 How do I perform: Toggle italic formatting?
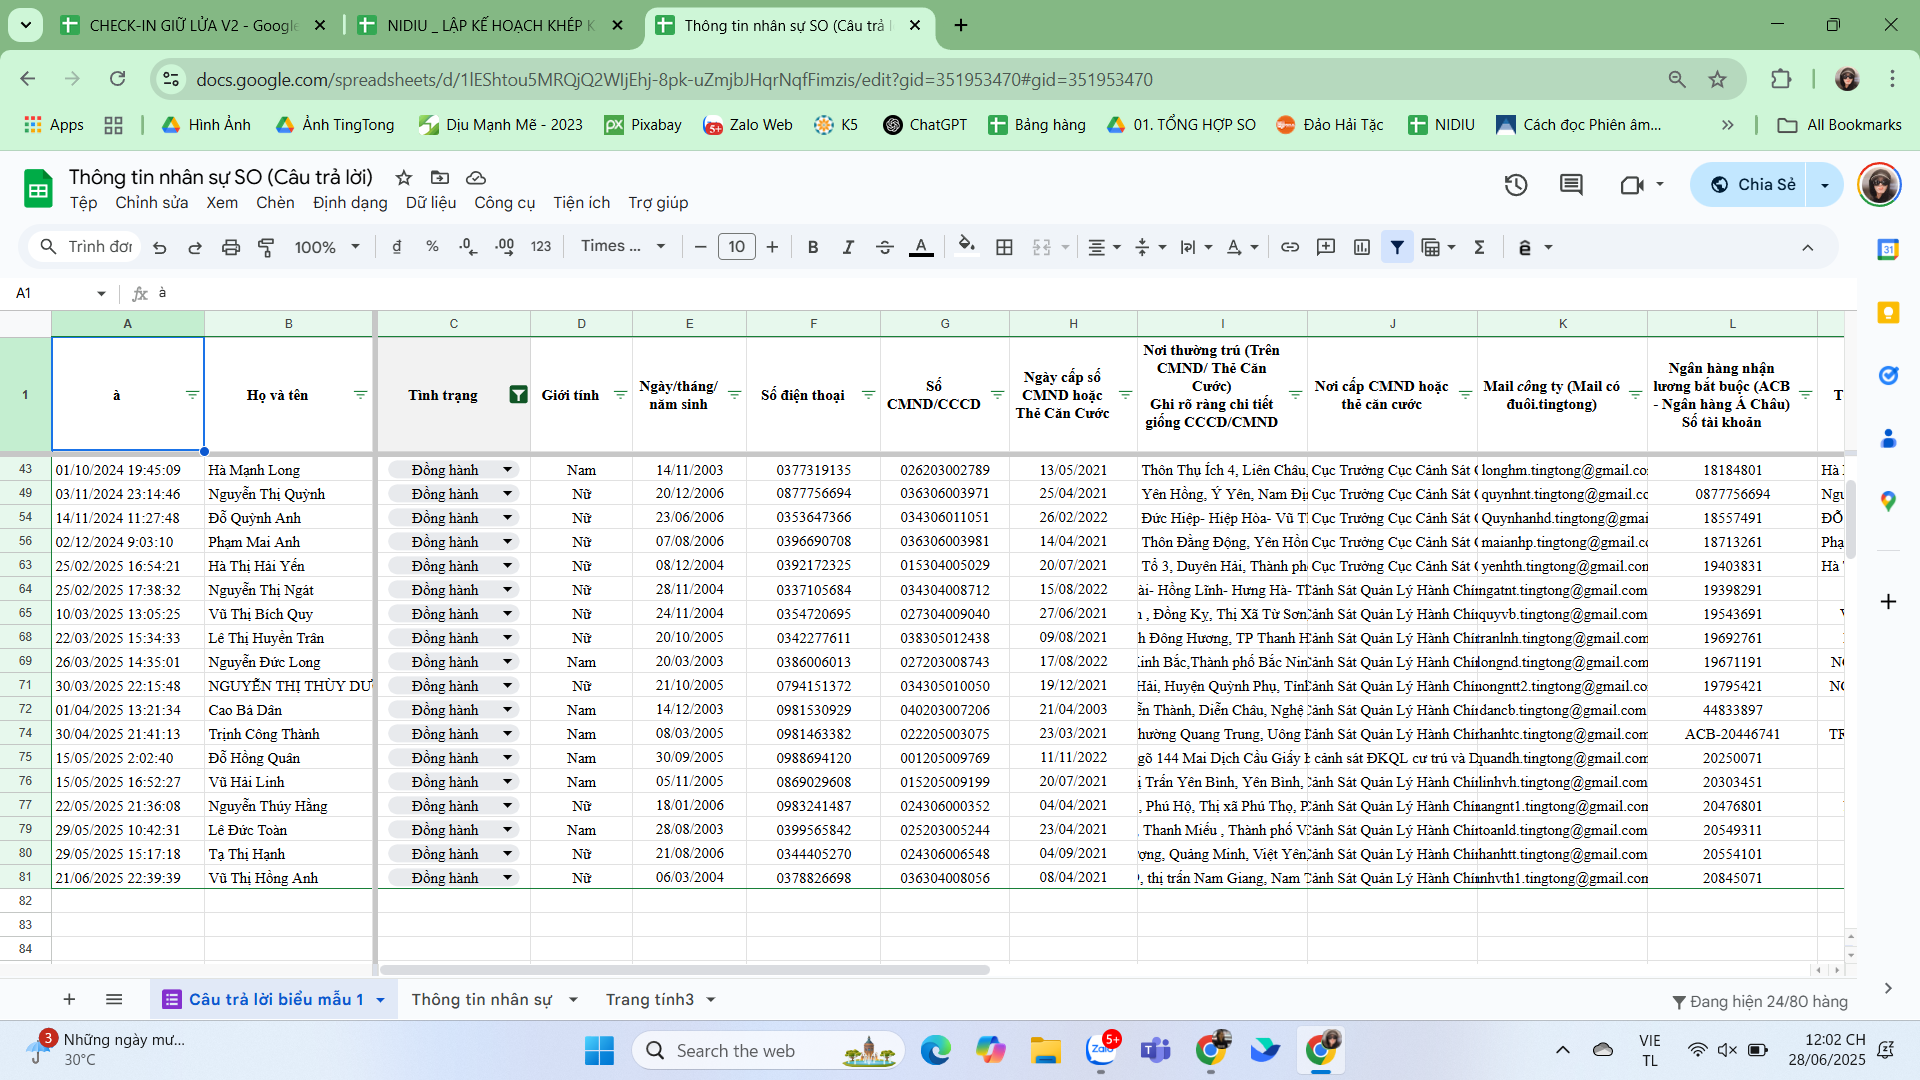pyautogui.click(x=848, y=247)
